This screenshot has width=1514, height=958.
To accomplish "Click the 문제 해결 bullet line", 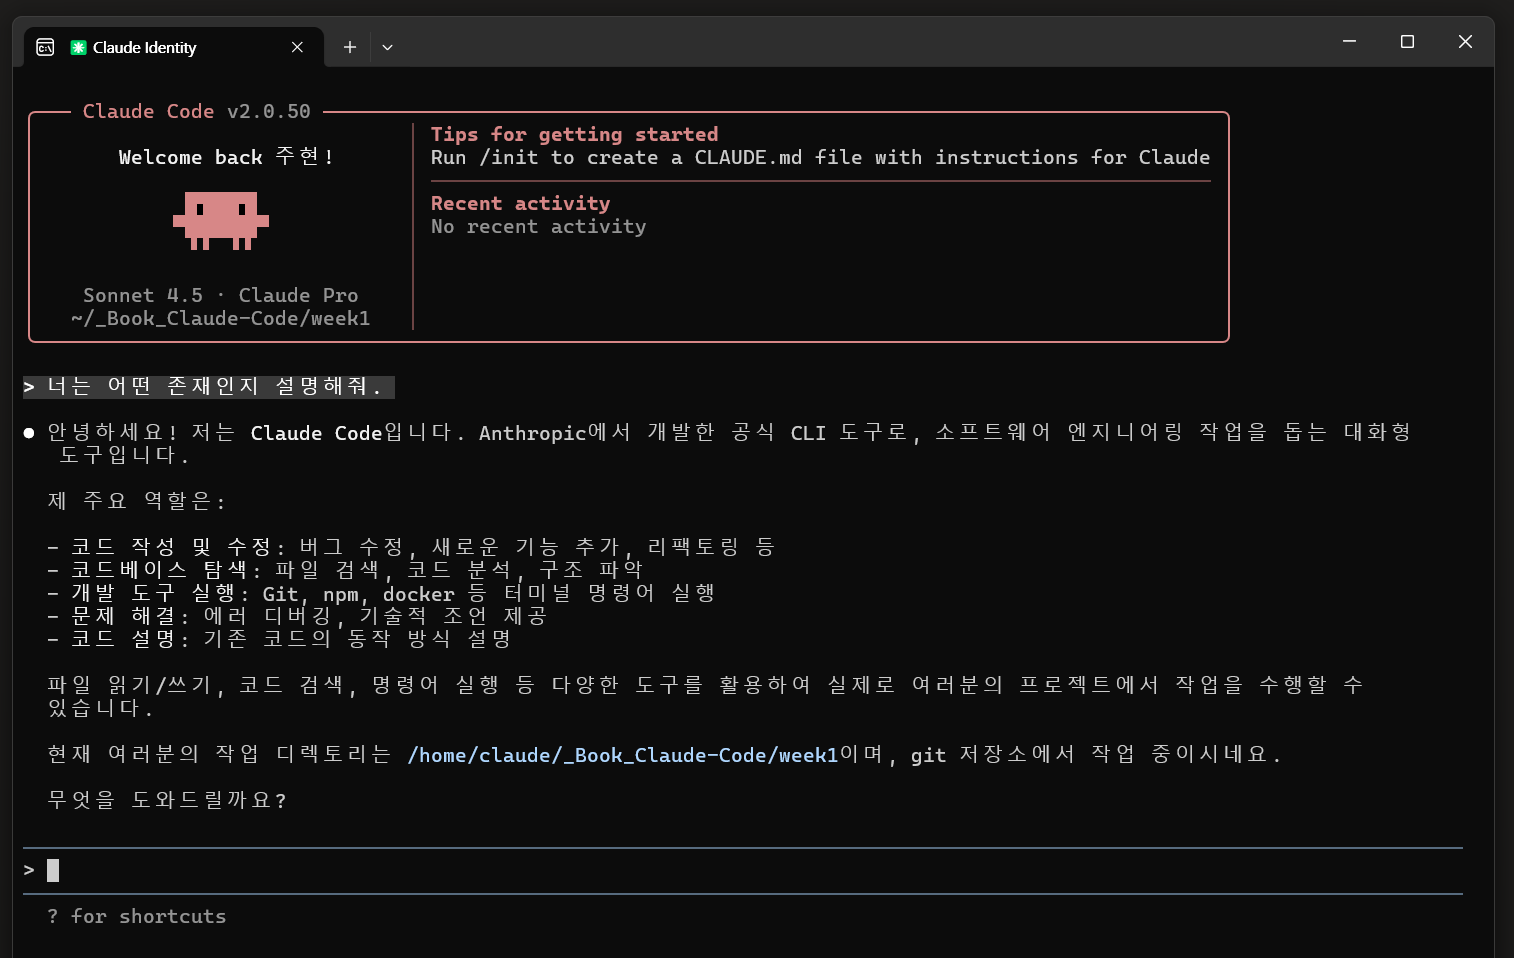I will (297, 616).
